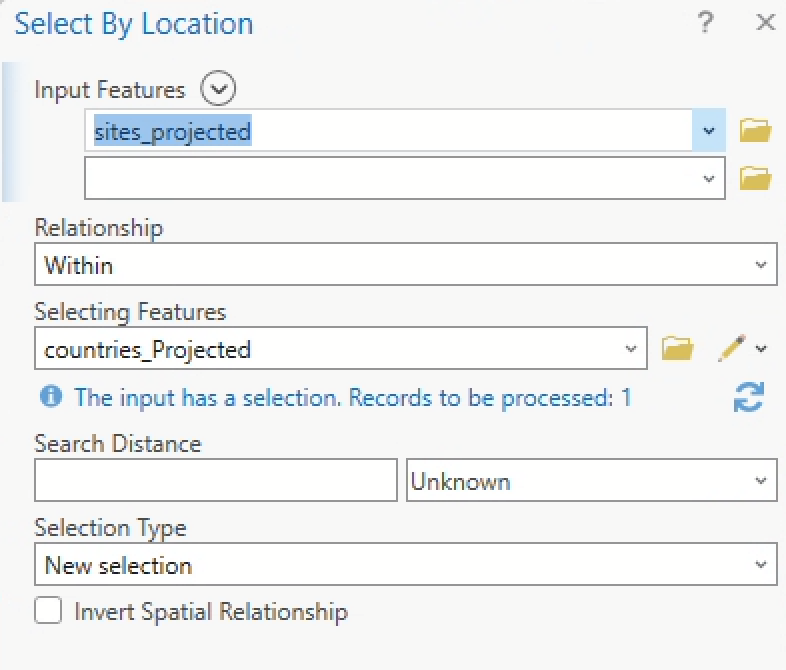Image resolution: width=786 pixels, height=670 pixels.
Task: Expand the Input Features circular chevron
Action: pos(218,89)
